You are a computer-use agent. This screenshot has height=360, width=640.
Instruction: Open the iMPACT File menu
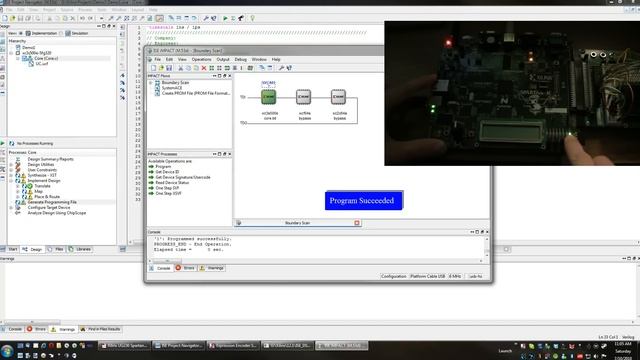click(x=158, y=60)
